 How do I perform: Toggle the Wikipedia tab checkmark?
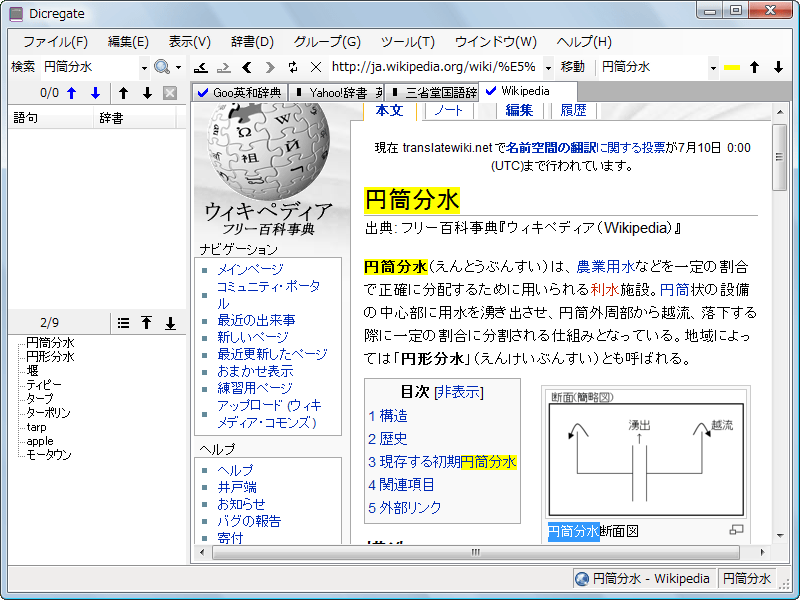coord(491,91)
